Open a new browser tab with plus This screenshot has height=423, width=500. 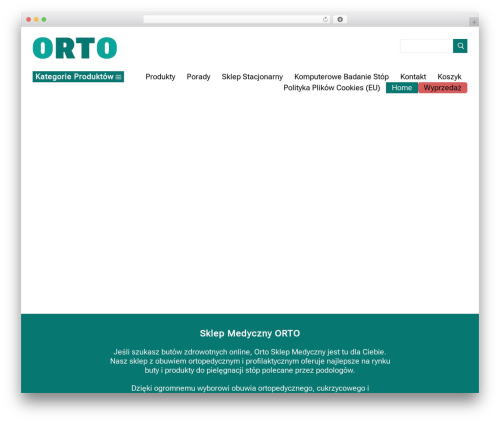(474, 22)
